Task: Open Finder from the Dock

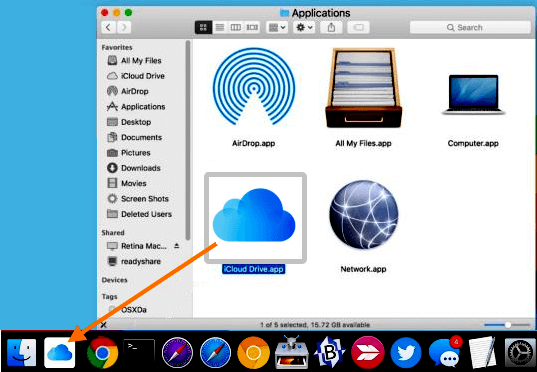Action: [x=22, y=352]
